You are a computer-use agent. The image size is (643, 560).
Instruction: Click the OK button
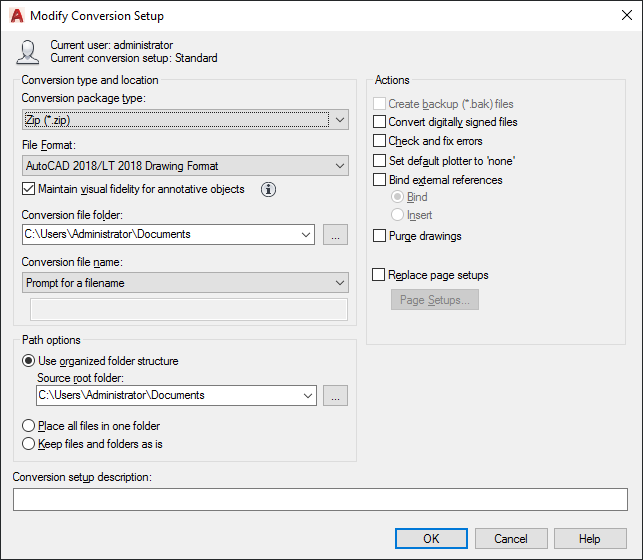click(x=431, y=539)
